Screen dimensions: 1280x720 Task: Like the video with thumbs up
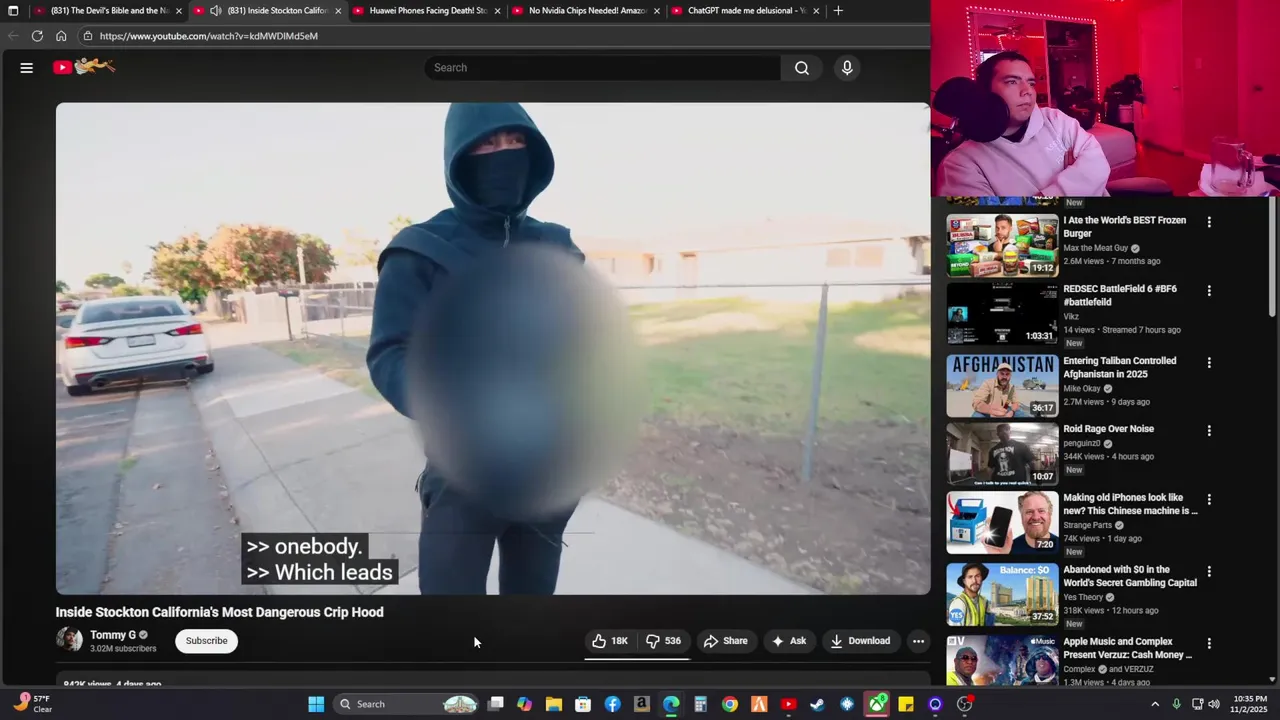pos(610,641)
